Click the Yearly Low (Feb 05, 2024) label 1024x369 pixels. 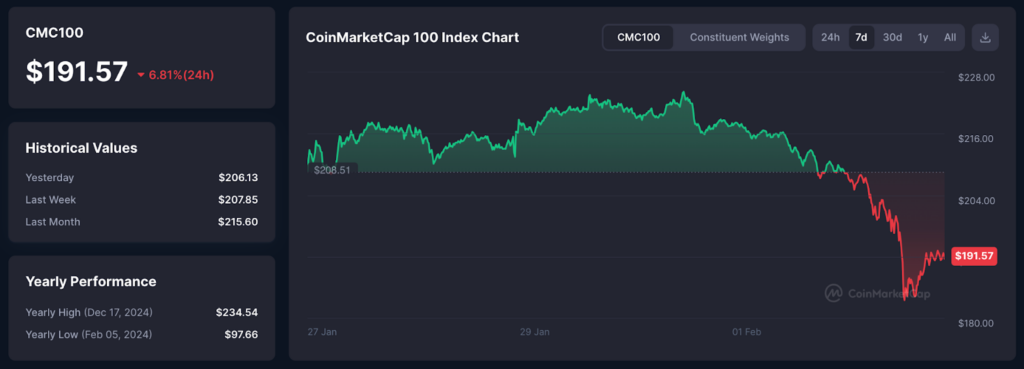point(89,334)
